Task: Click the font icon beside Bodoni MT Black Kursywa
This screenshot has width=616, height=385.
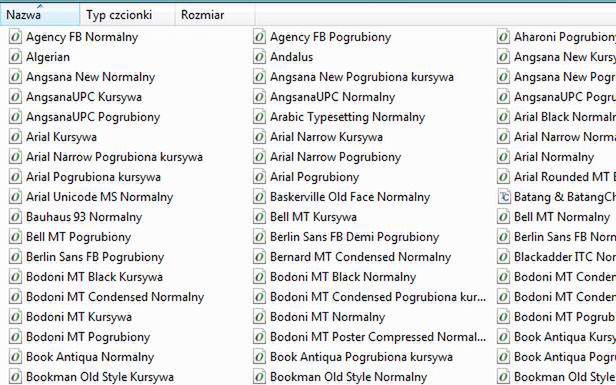Action: coord(15,277)
